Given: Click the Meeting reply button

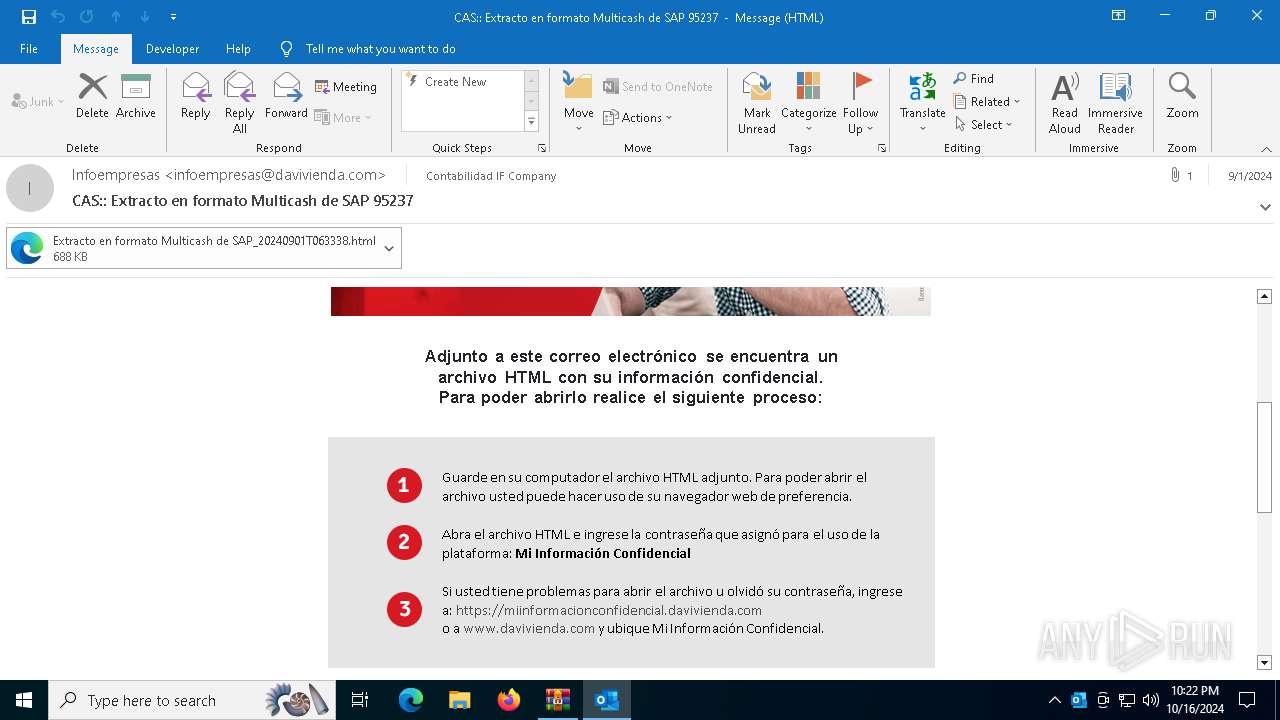Looking at the screenshot, I should click(x=346, y=87).
